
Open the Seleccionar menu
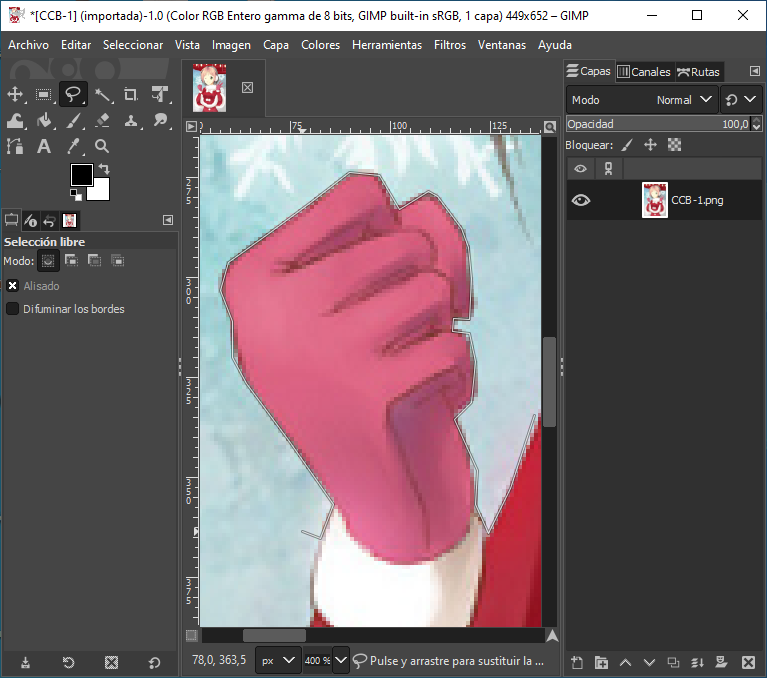pos(133,45)
